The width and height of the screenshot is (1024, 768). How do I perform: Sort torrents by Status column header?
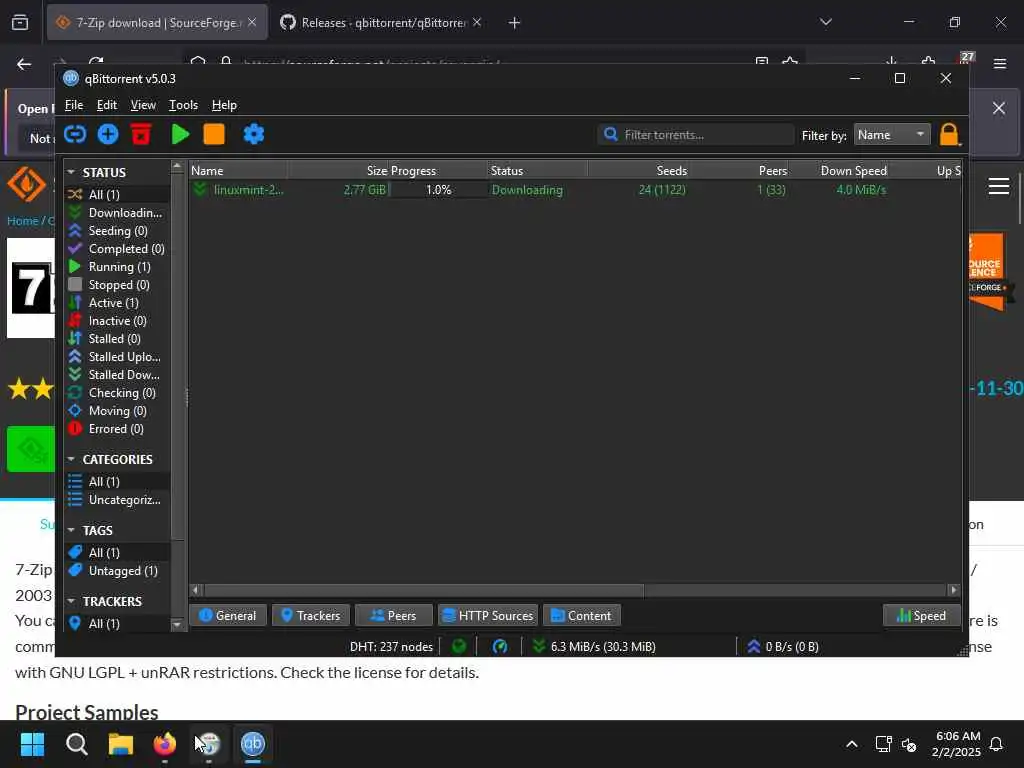537,170
